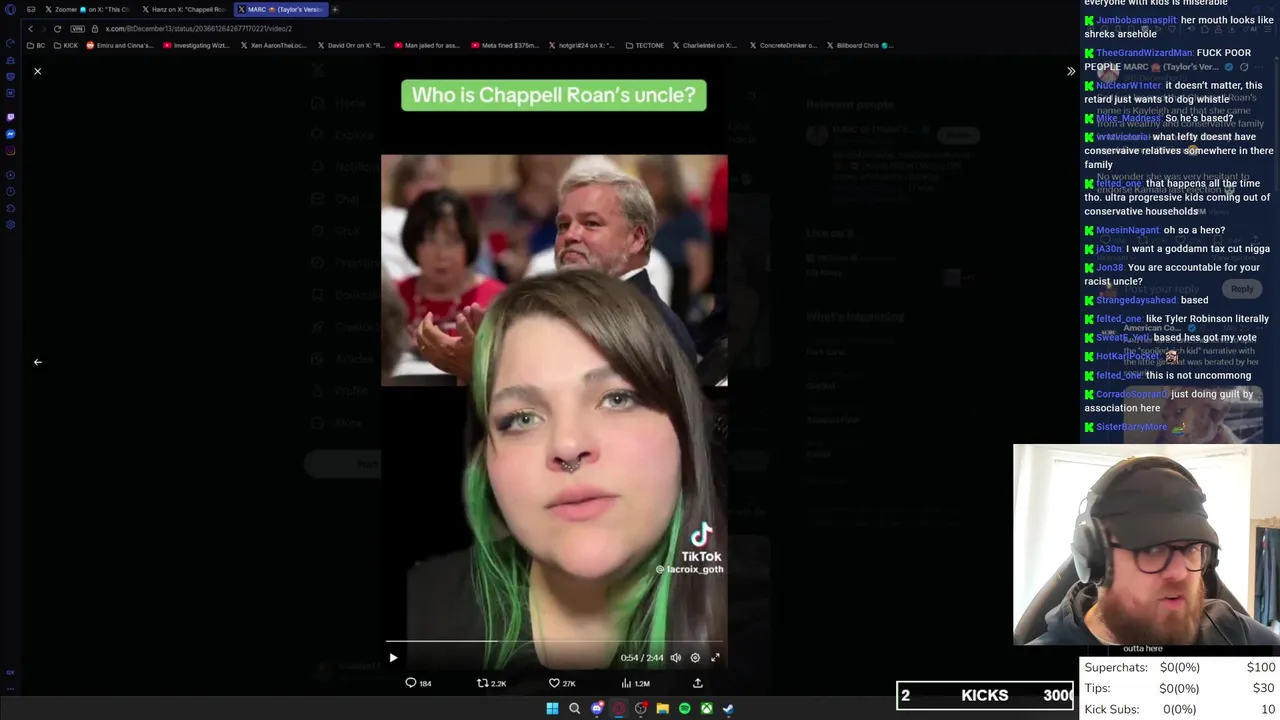Open the 'CharlieIntel on X' bookmark
1280x720 pixels.
[x=705, y=45]
